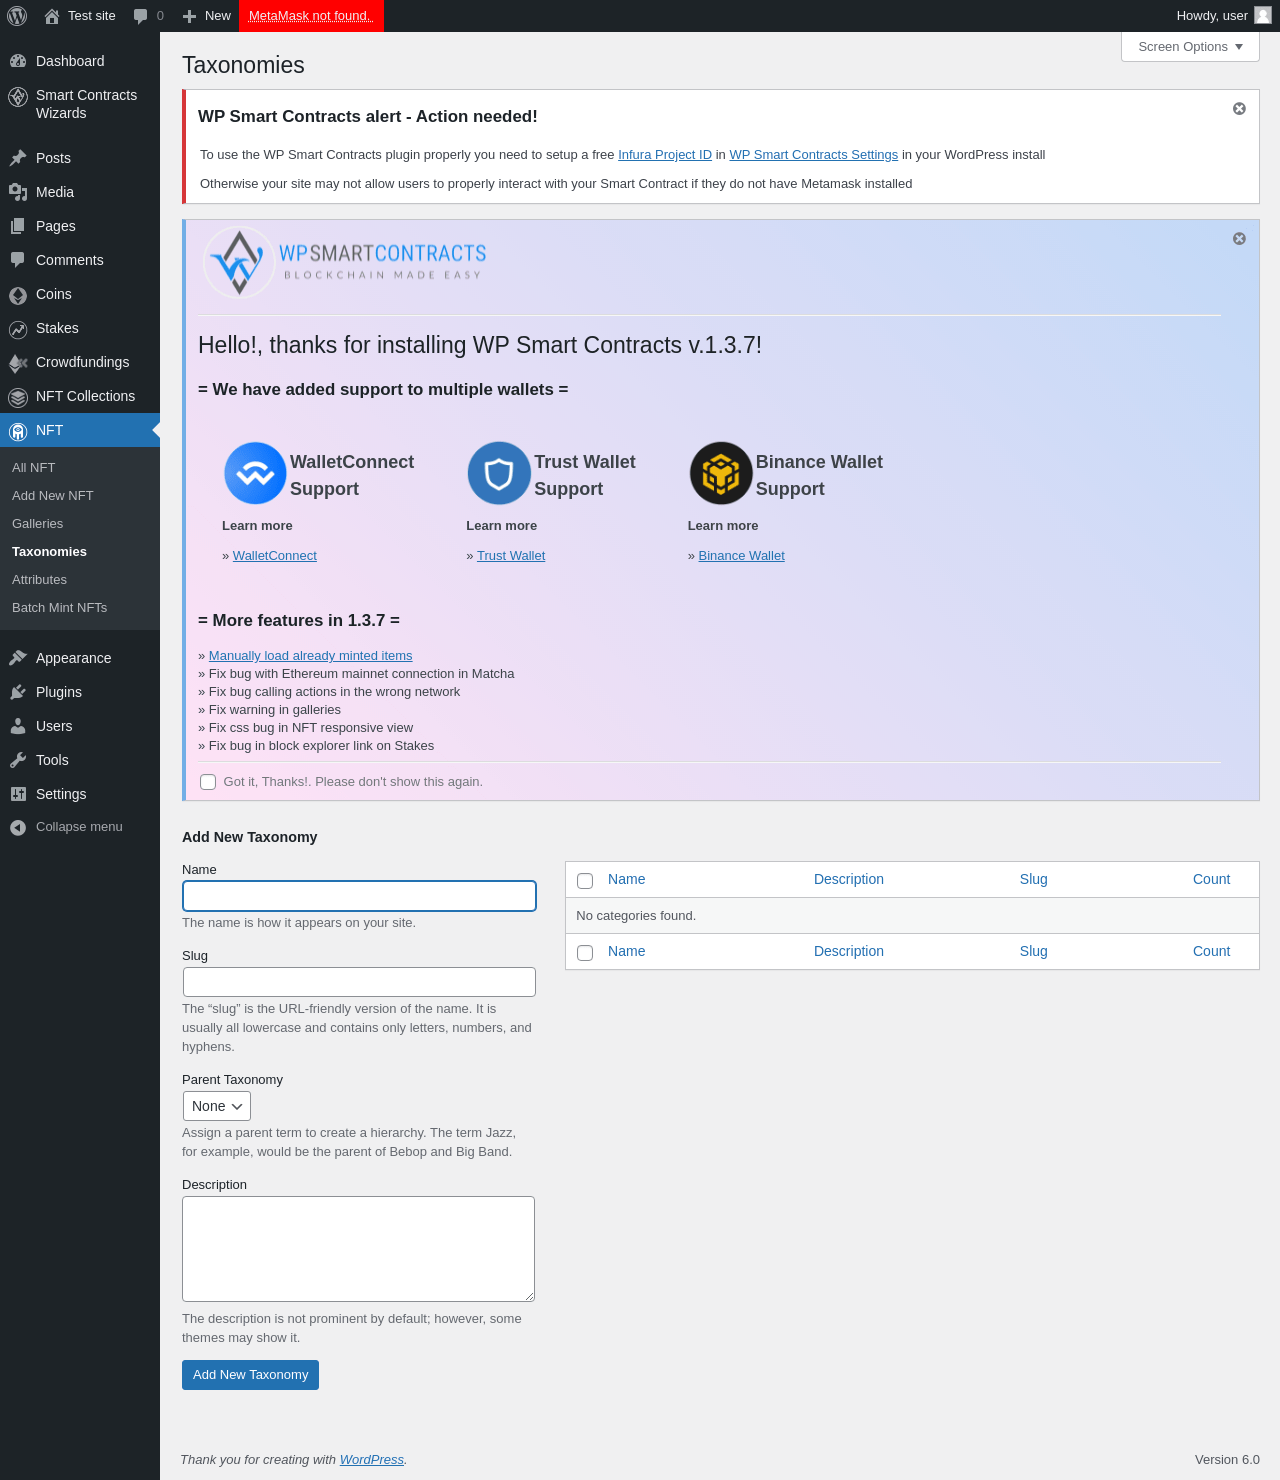Click the plus New content icon
1280x1480 pixels.
(189, 16)
